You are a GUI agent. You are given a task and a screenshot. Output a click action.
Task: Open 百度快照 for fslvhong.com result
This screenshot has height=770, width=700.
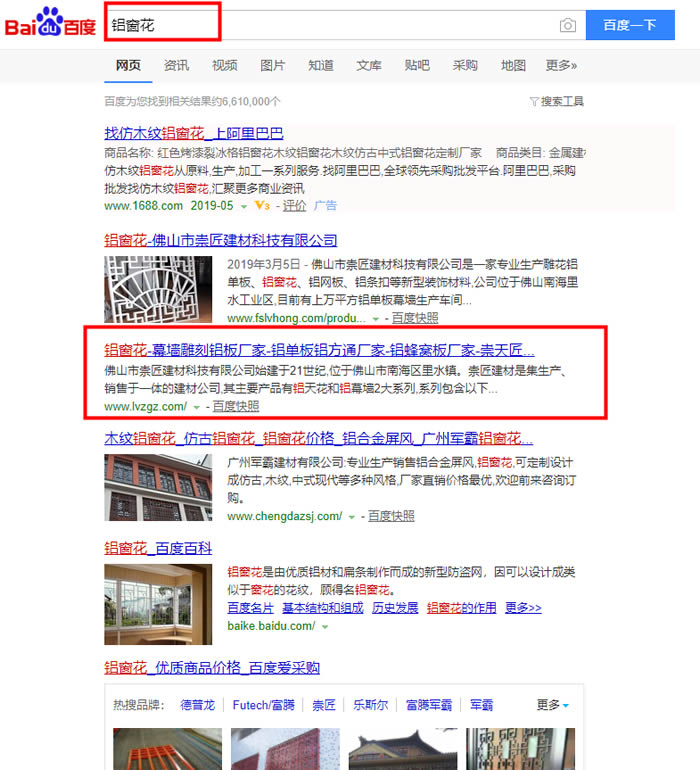pyautogui.click(x=414, y=318)
